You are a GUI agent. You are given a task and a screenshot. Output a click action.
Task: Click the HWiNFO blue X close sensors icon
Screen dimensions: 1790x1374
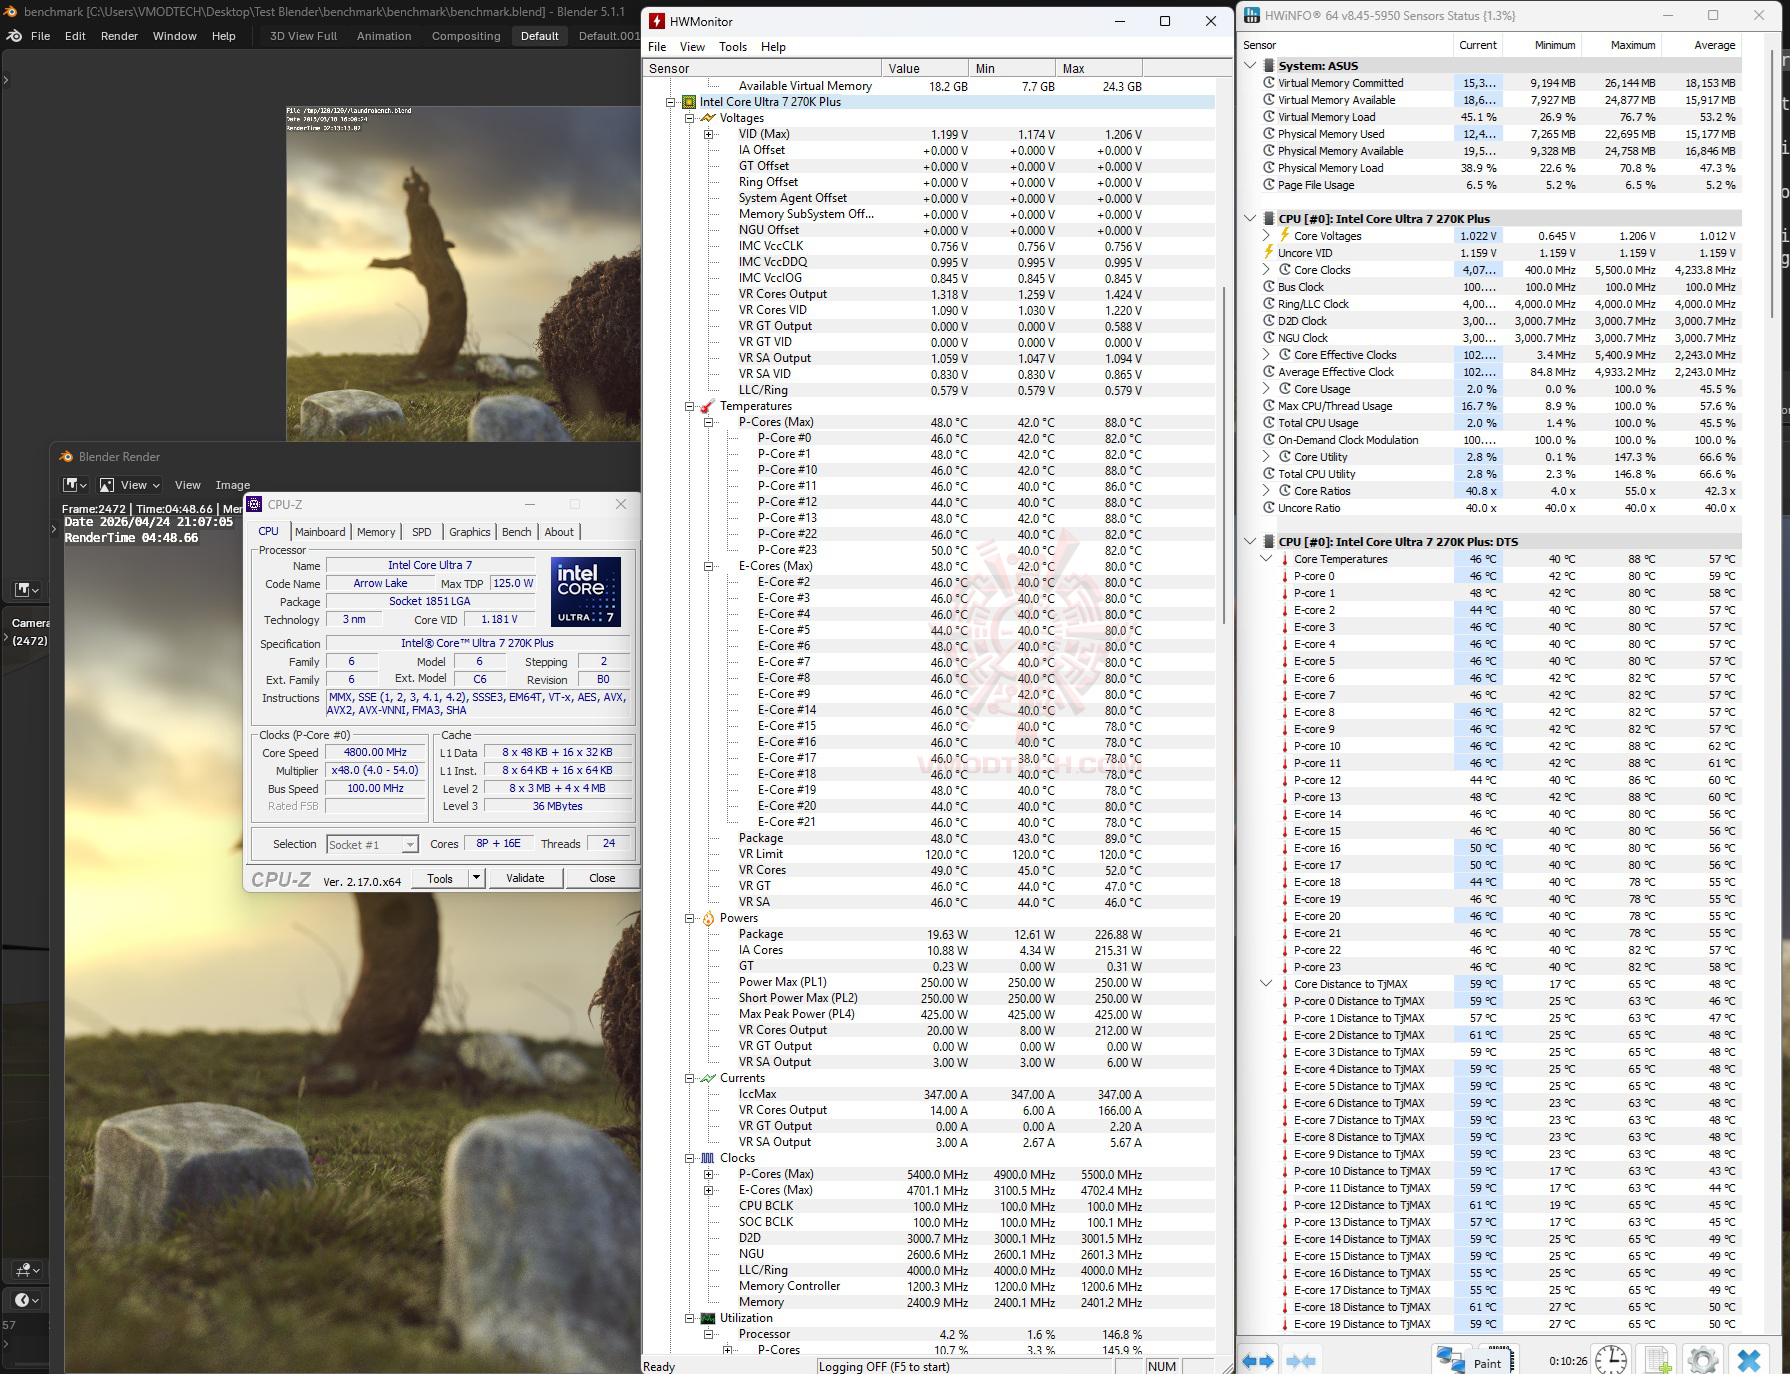pyautogui.click(x=1749, y=1360)
